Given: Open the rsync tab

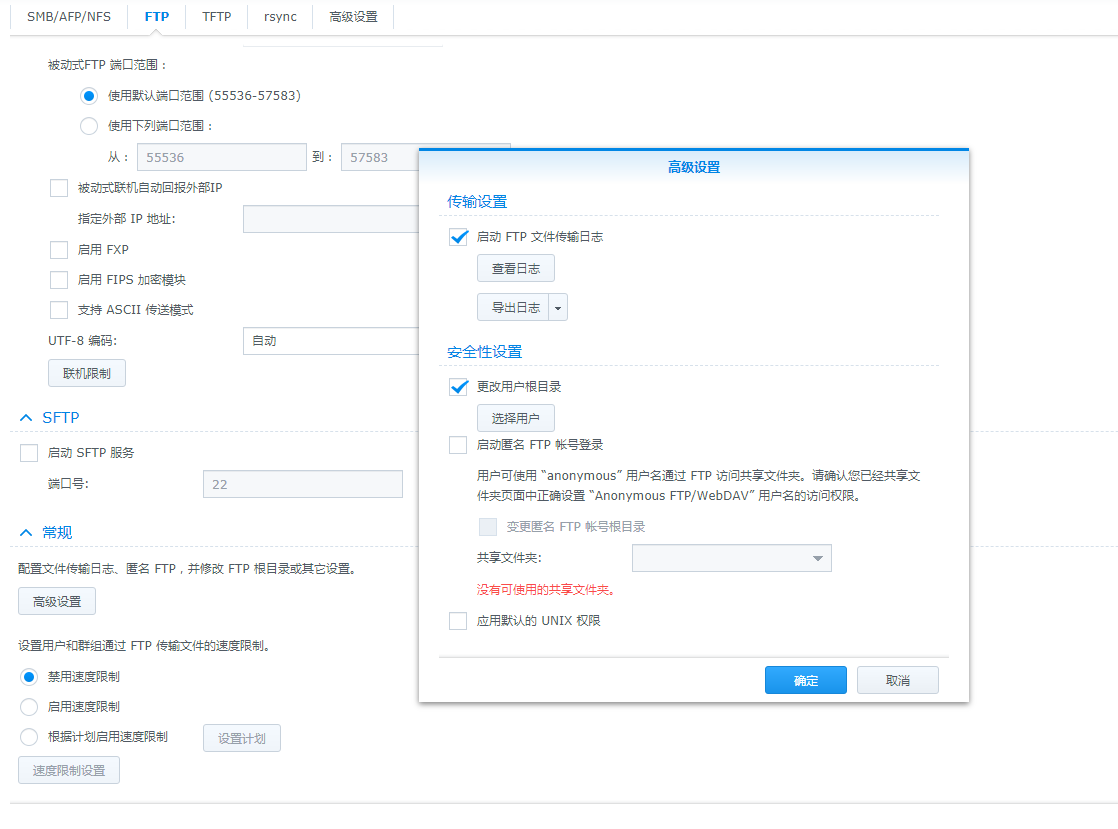Looking at the screenshot, I should pos(280,16).
